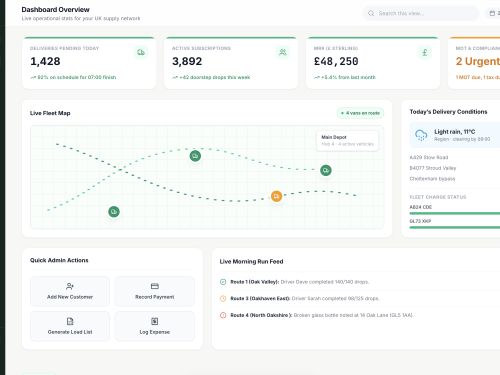Click the 'Today's Delivery Conditions' heading
Screen dimensions: 500x375
448,112
